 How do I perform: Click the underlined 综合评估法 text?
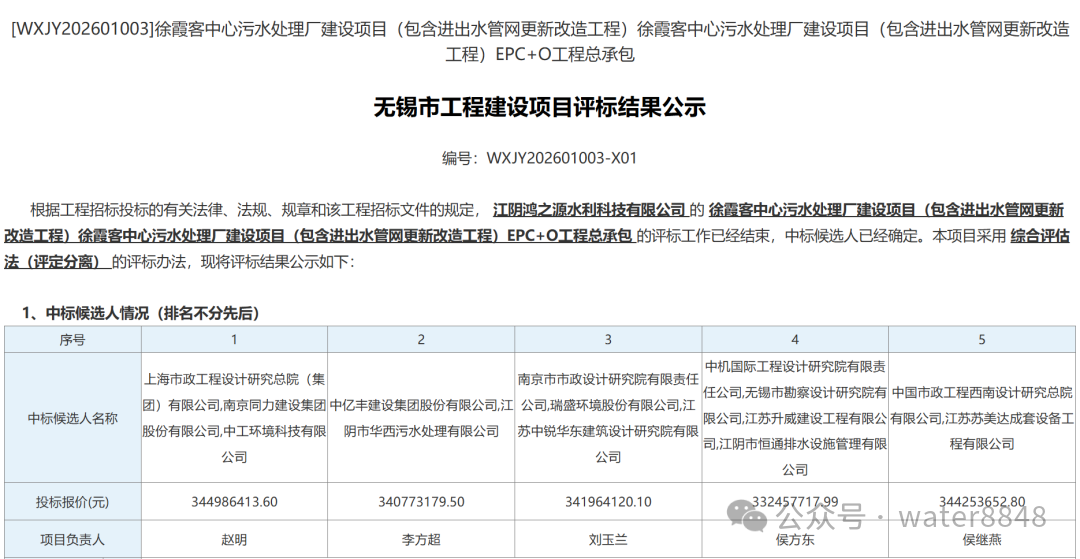point(537,249)
